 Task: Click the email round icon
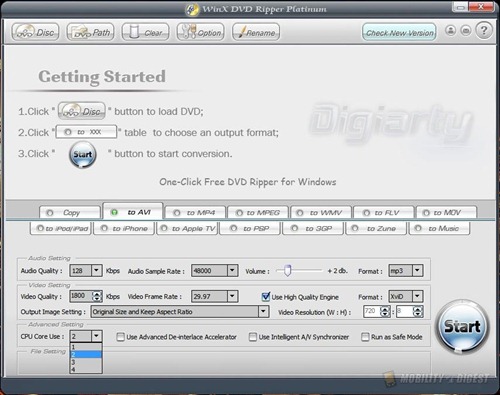(466, 31)
